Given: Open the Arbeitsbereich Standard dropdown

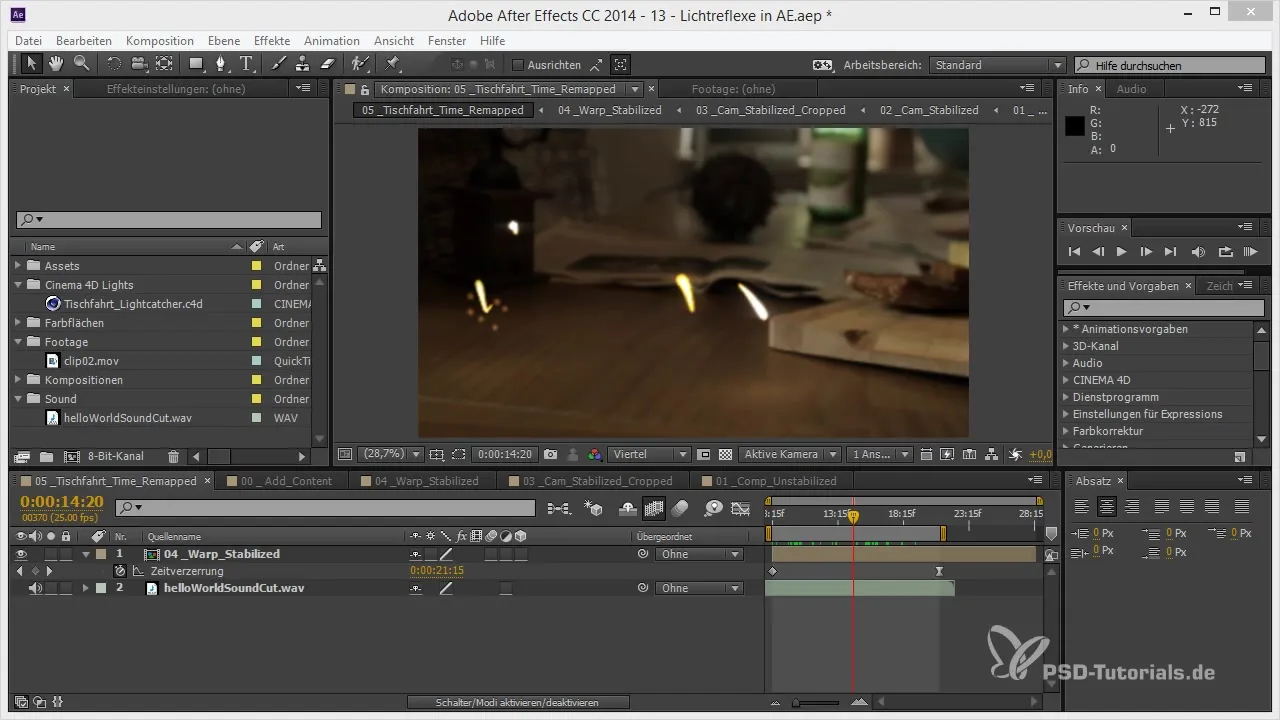Looking at the screenshot, I should [997, 65].
